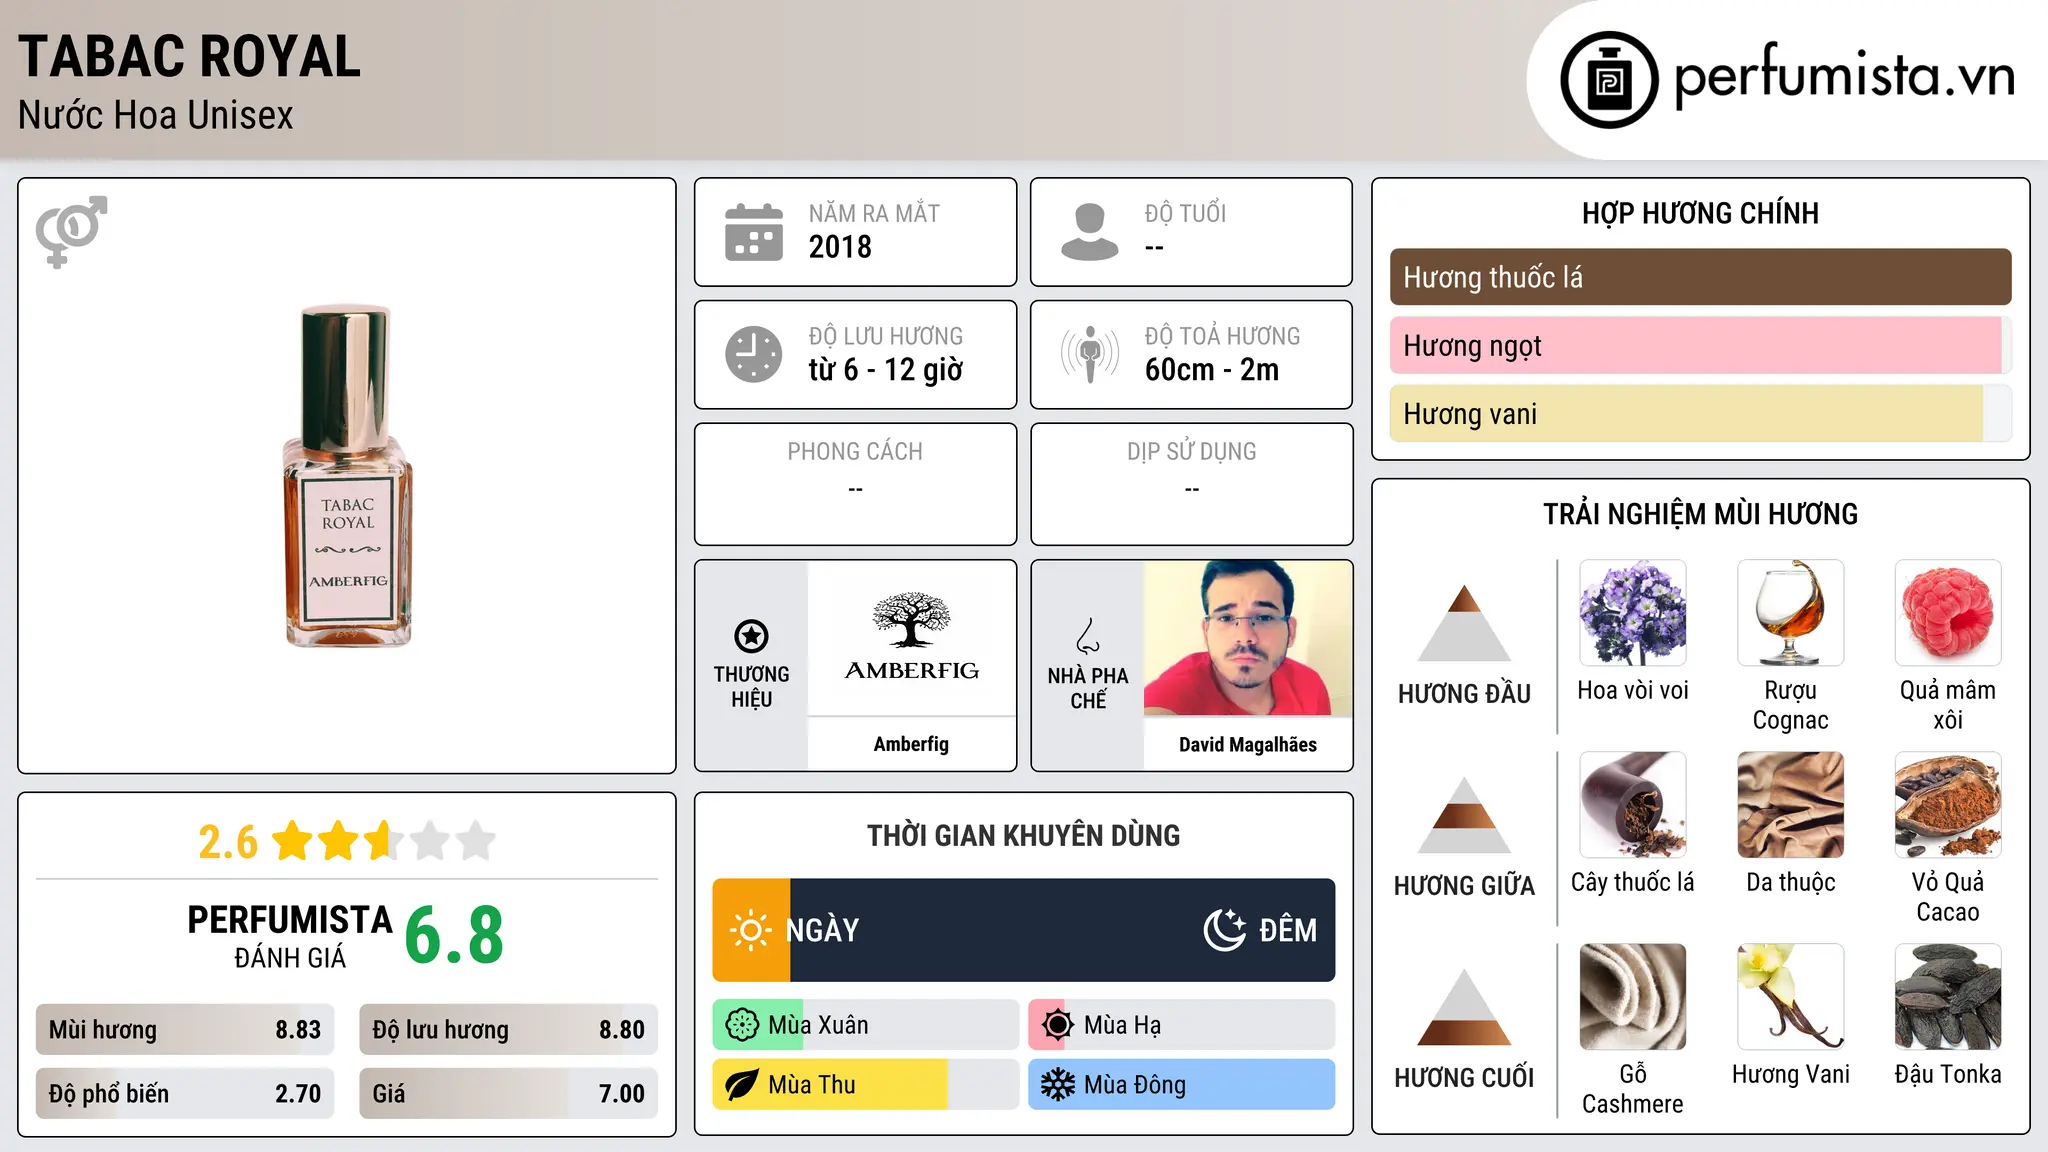Click the 2.6 user rating number
2048x1152 pixels.
pyautogui.click(x=228, y=842)
